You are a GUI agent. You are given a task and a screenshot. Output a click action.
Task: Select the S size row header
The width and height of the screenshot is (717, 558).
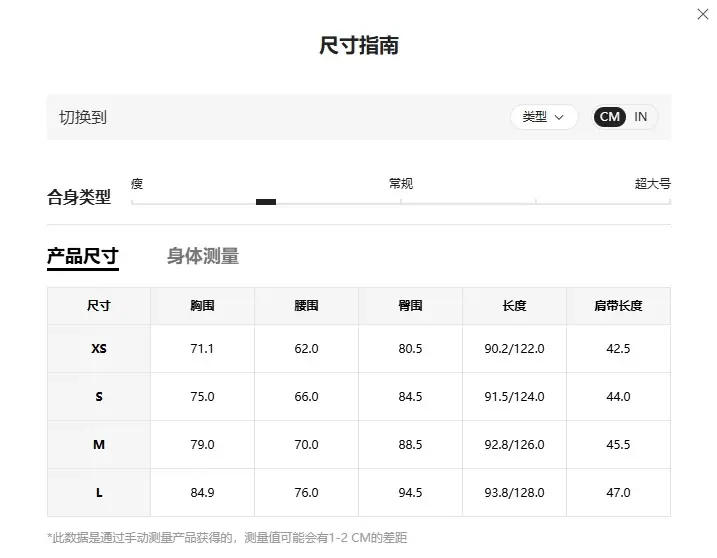pyautogui.click(x=99, y=397)
